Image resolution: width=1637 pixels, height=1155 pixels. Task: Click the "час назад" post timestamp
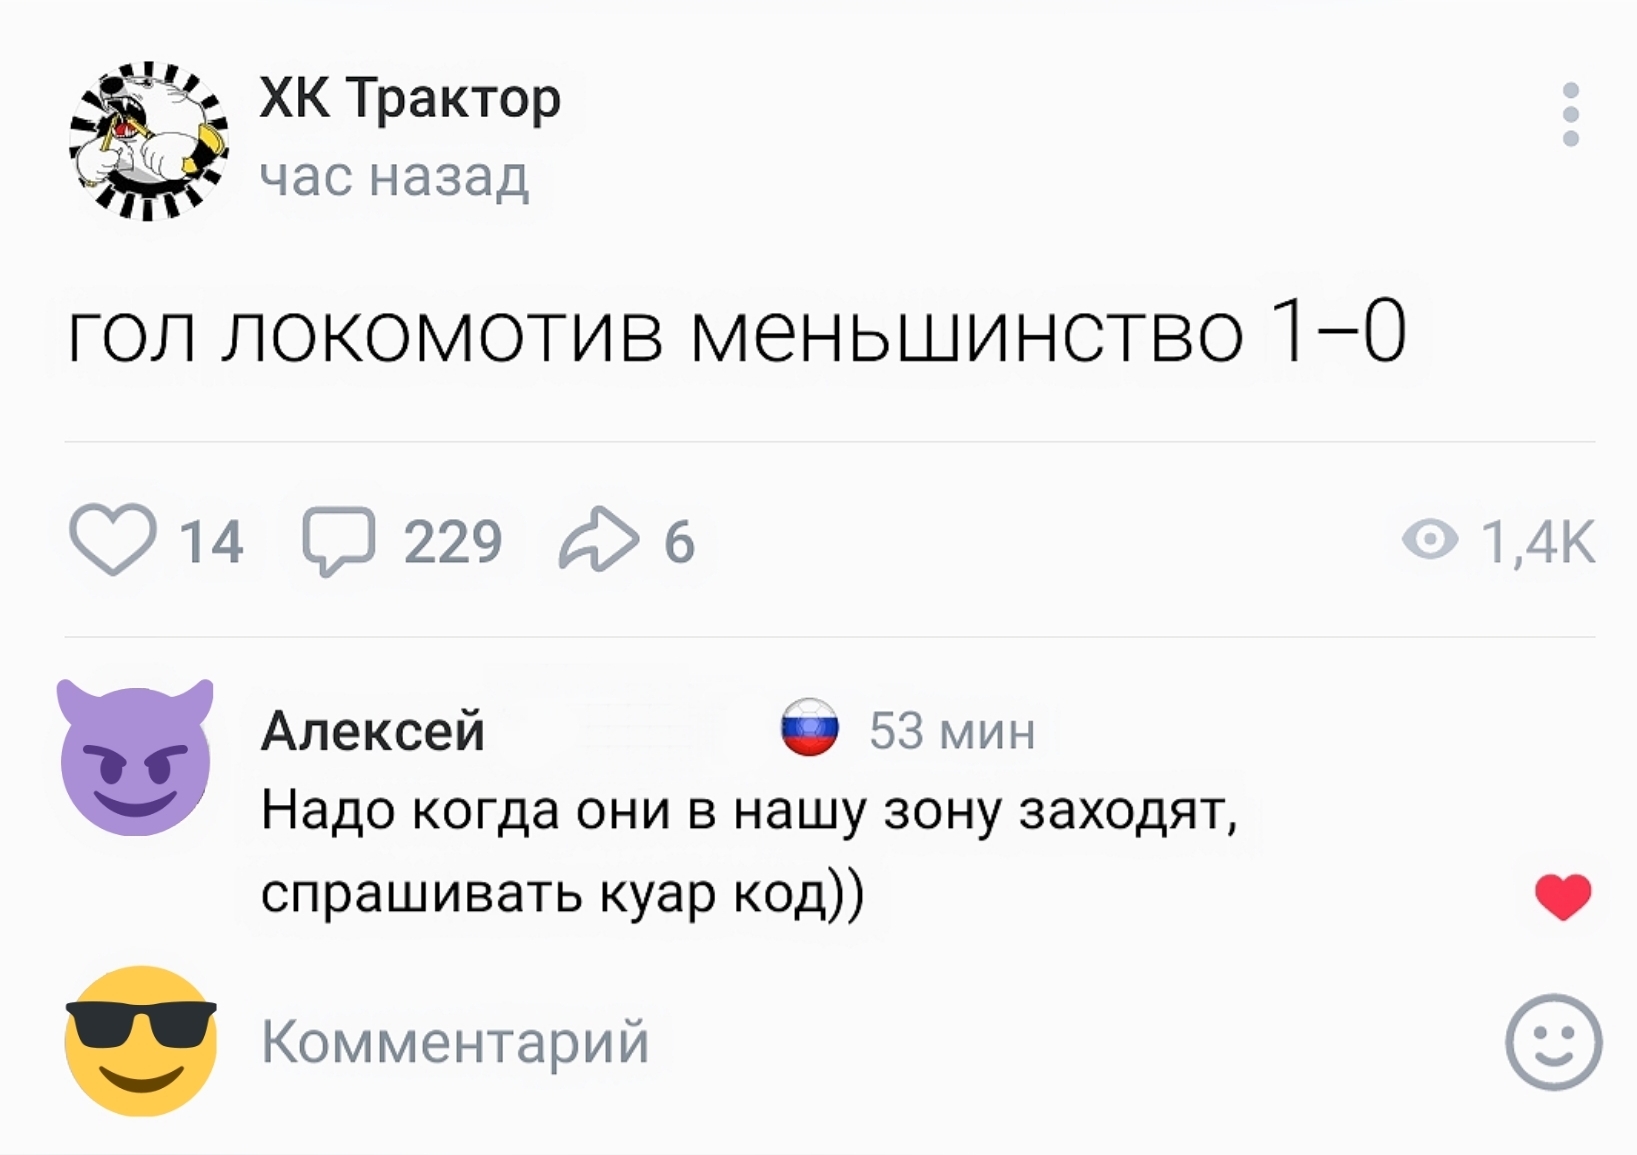394,177
